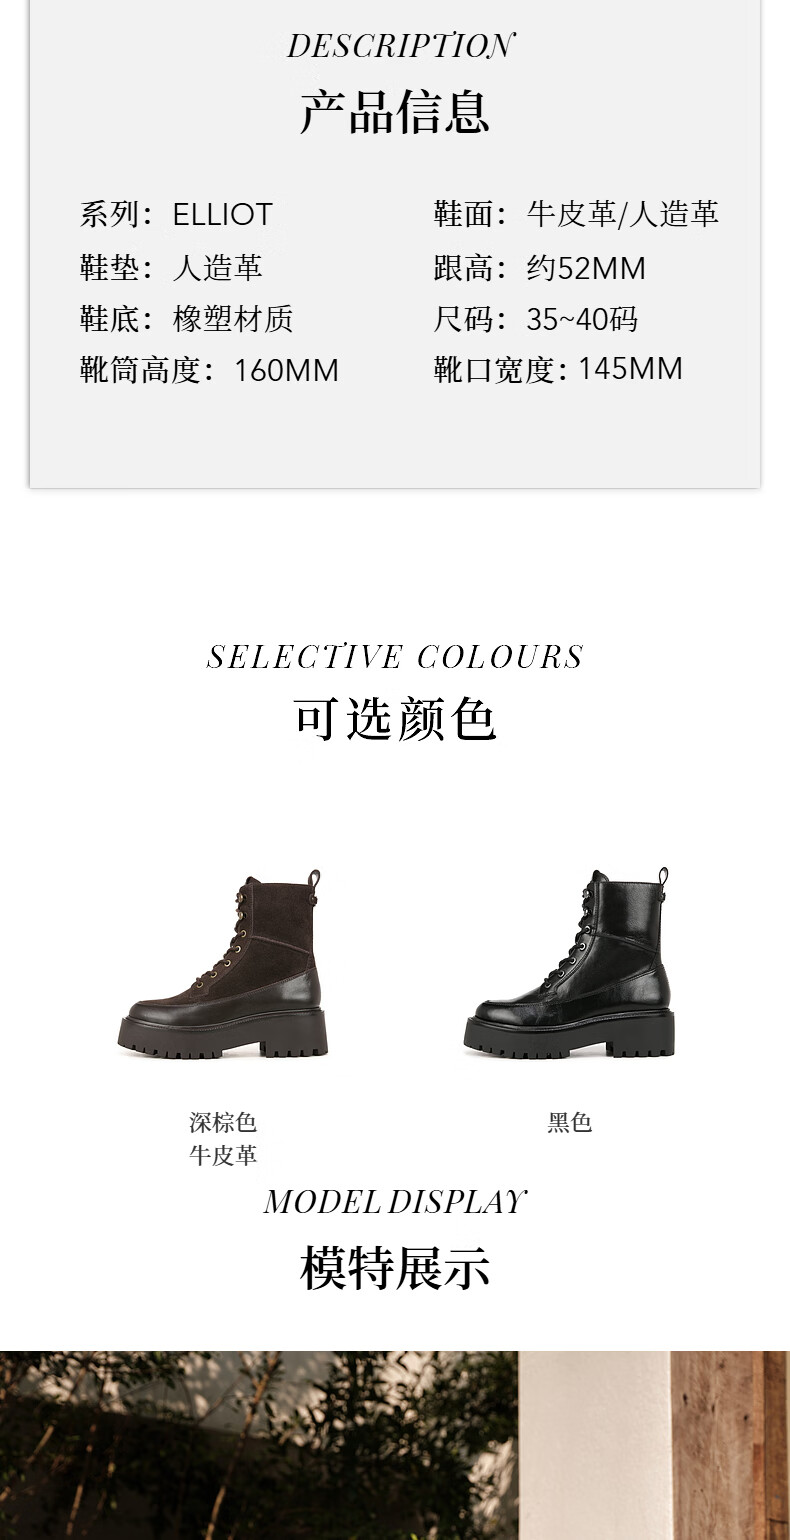The width and height of the screenshot is (790, 1540).
Task: Click the MODEL DISPLAY title
Action: [395, 1202]
